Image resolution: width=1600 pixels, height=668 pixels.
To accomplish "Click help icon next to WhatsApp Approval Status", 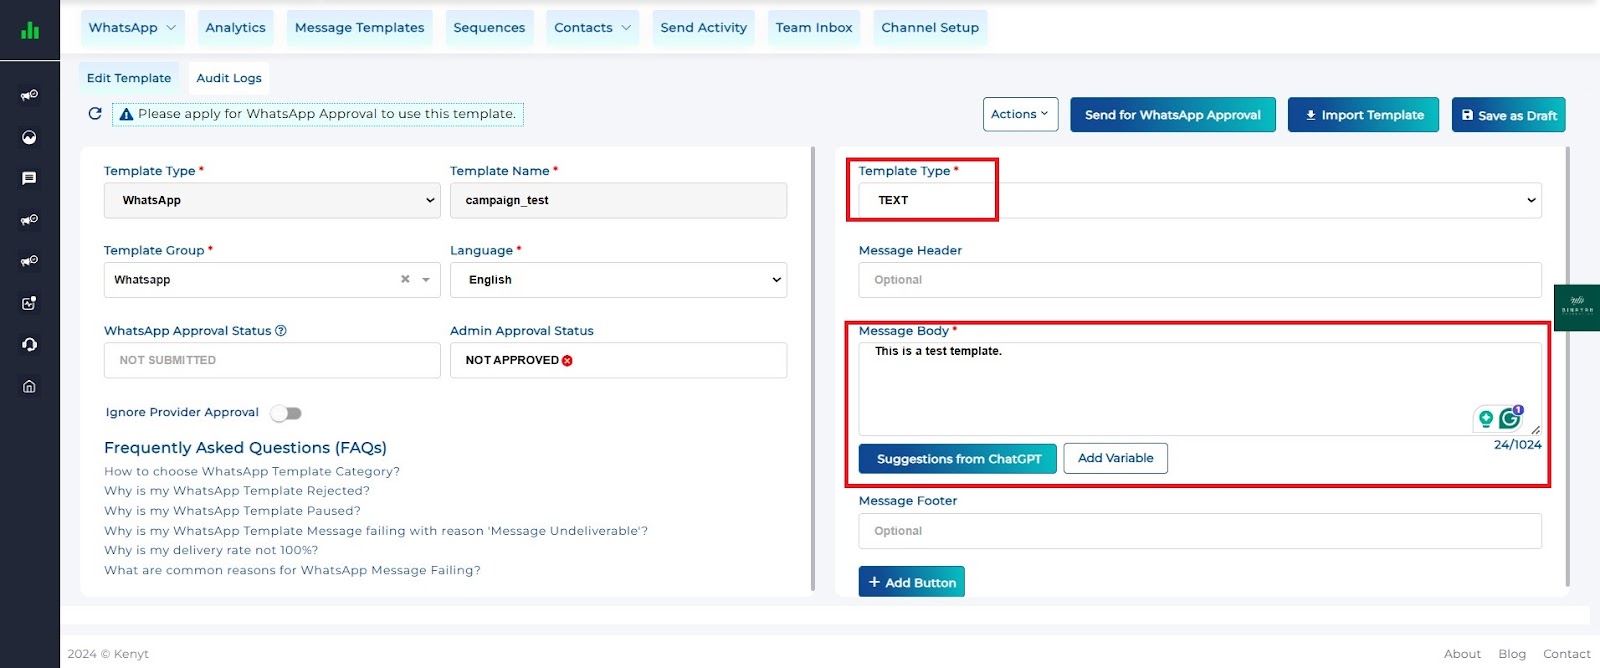I will (x=281, y=331).
